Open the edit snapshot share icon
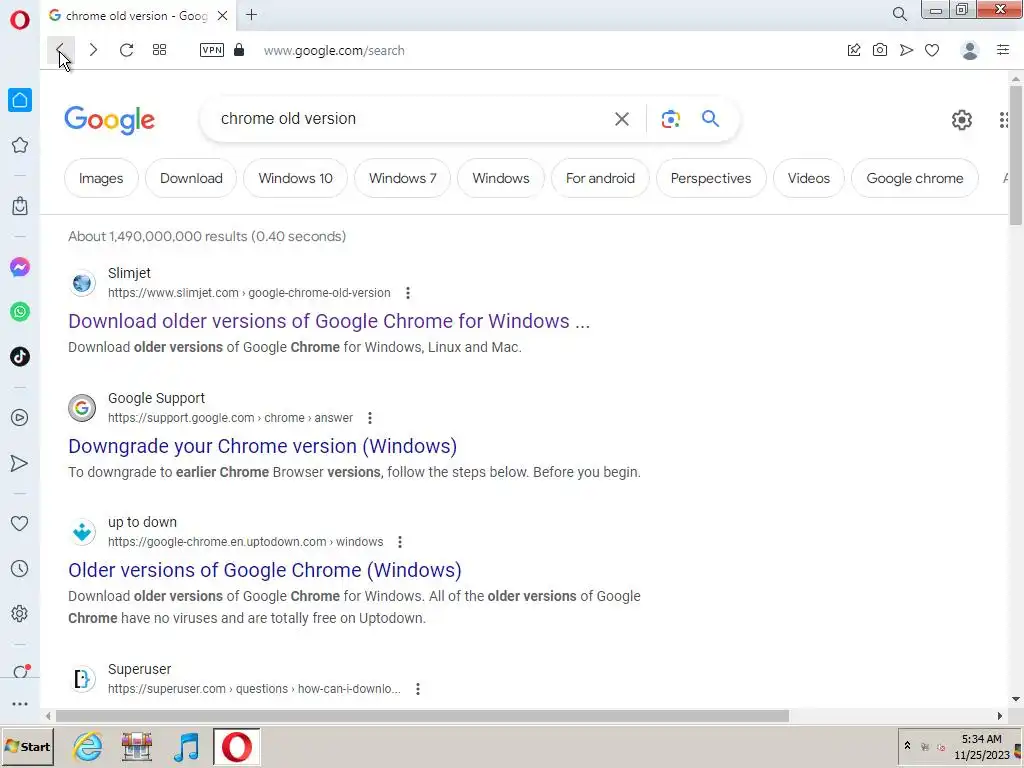The height and width of the screenshot is (768, 1024). 854,50
